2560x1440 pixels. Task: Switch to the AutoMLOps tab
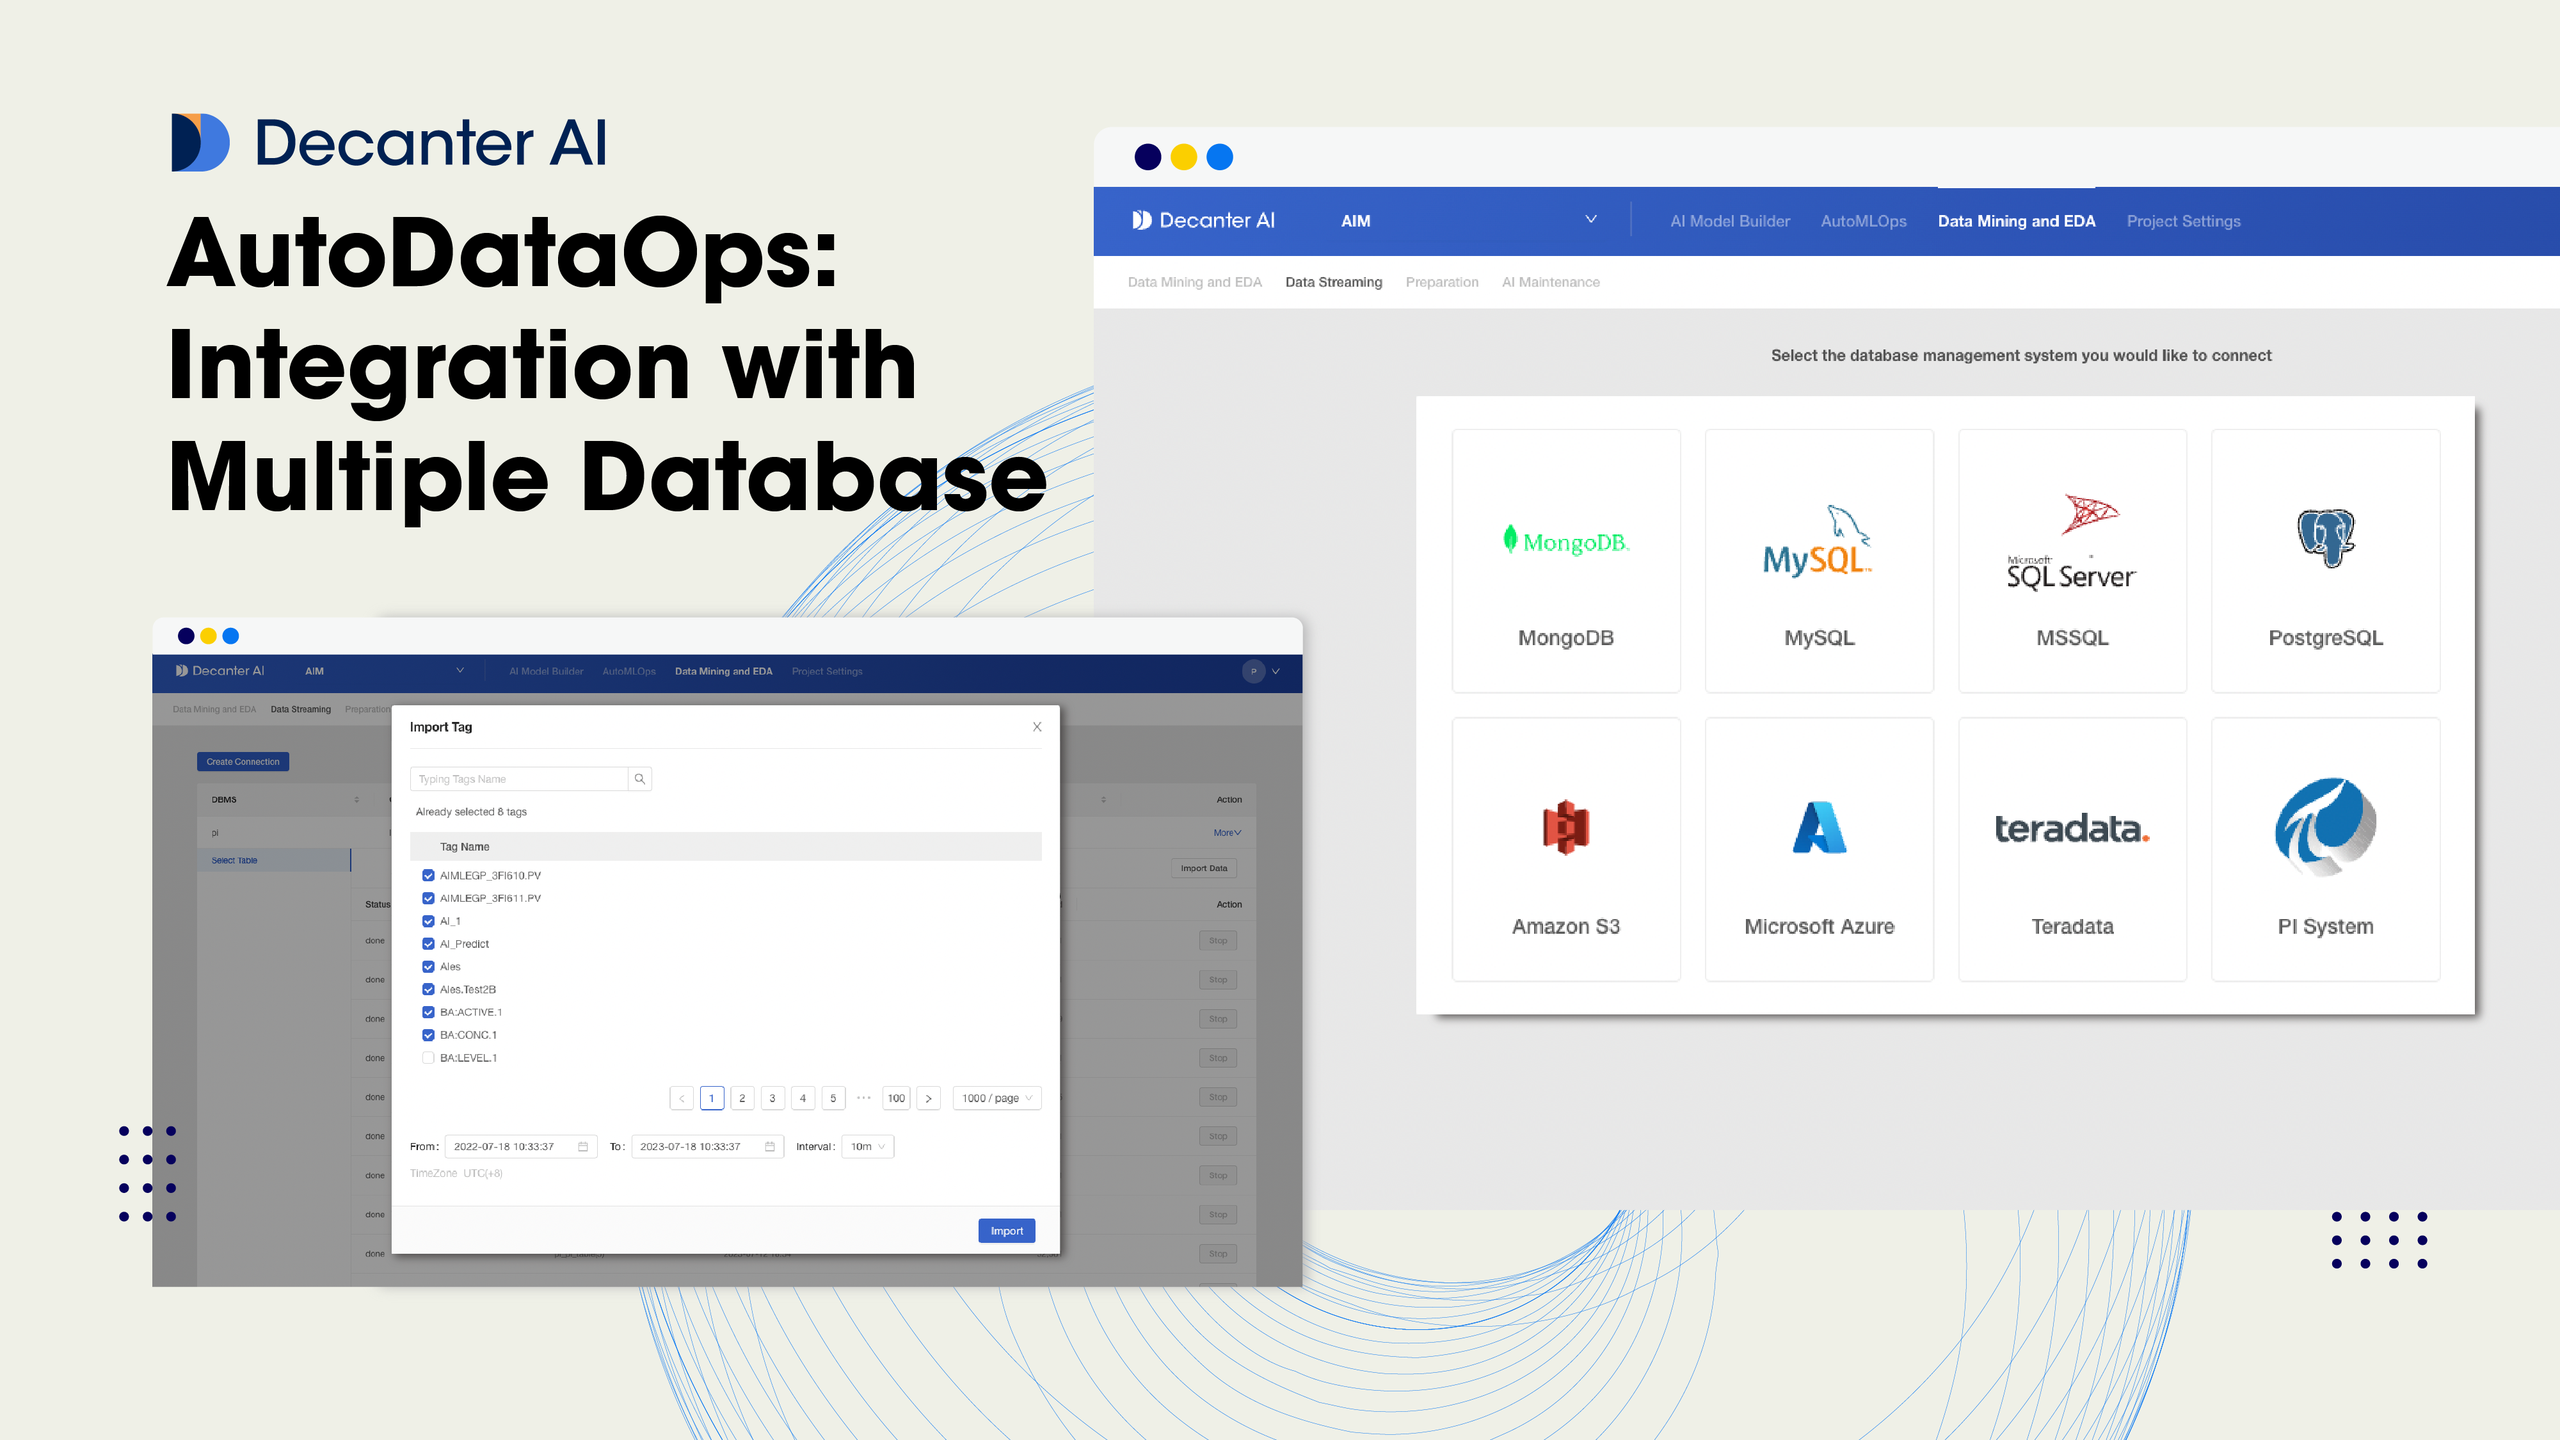(x=1863, y=221)
